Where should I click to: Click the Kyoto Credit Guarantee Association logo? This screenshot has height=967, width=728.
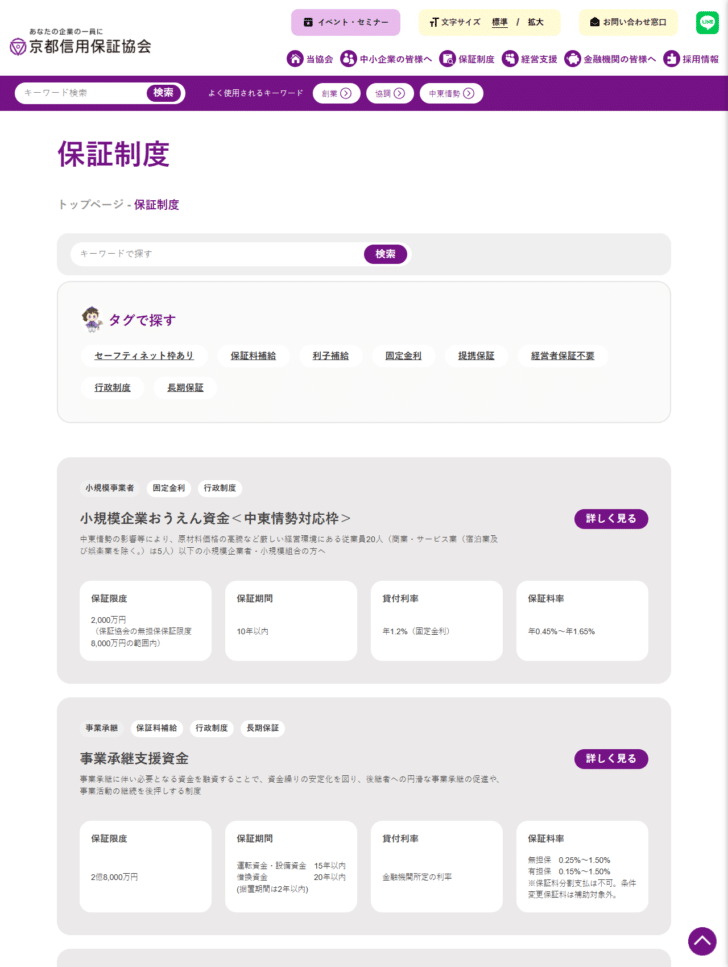[80, 42]
